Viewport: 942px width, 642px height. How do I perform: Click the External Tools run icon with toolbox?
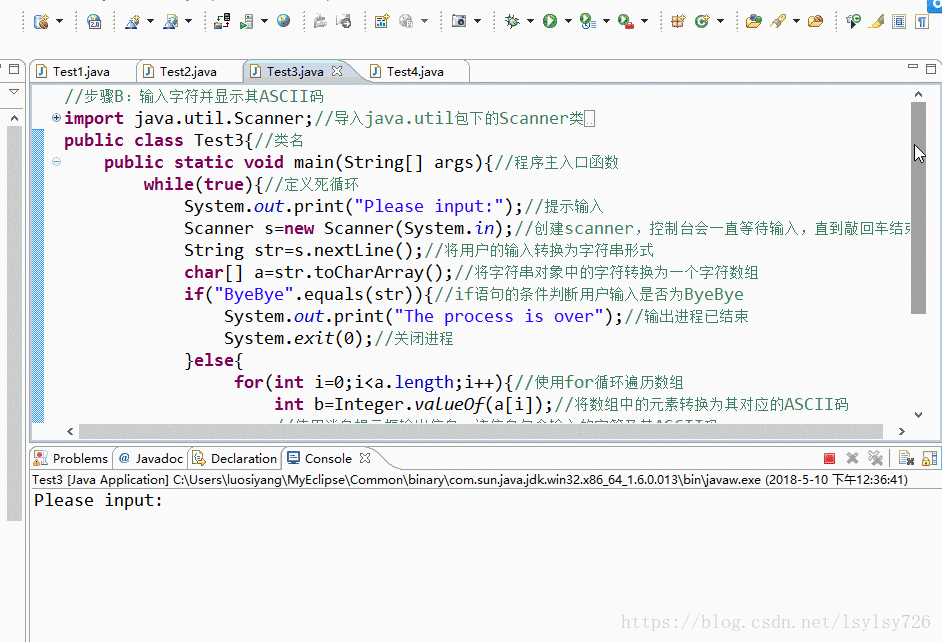626,22
